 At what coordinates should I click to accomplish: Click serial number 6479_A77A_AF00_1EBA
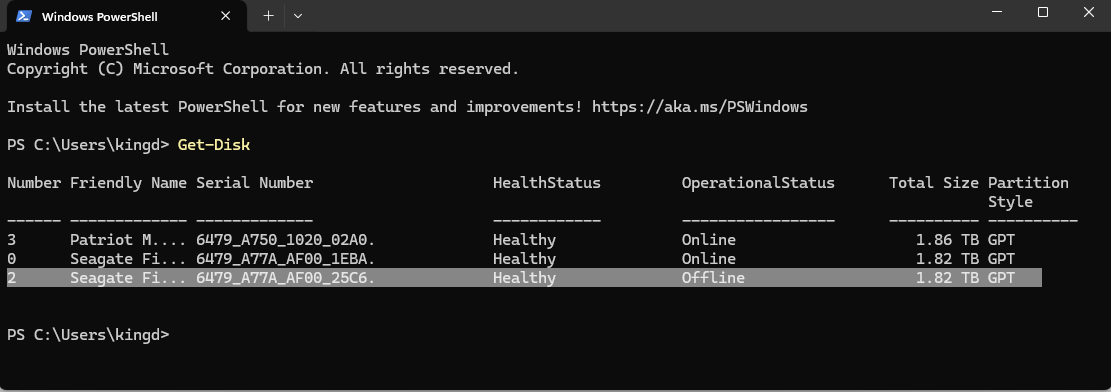coord(286,259)
